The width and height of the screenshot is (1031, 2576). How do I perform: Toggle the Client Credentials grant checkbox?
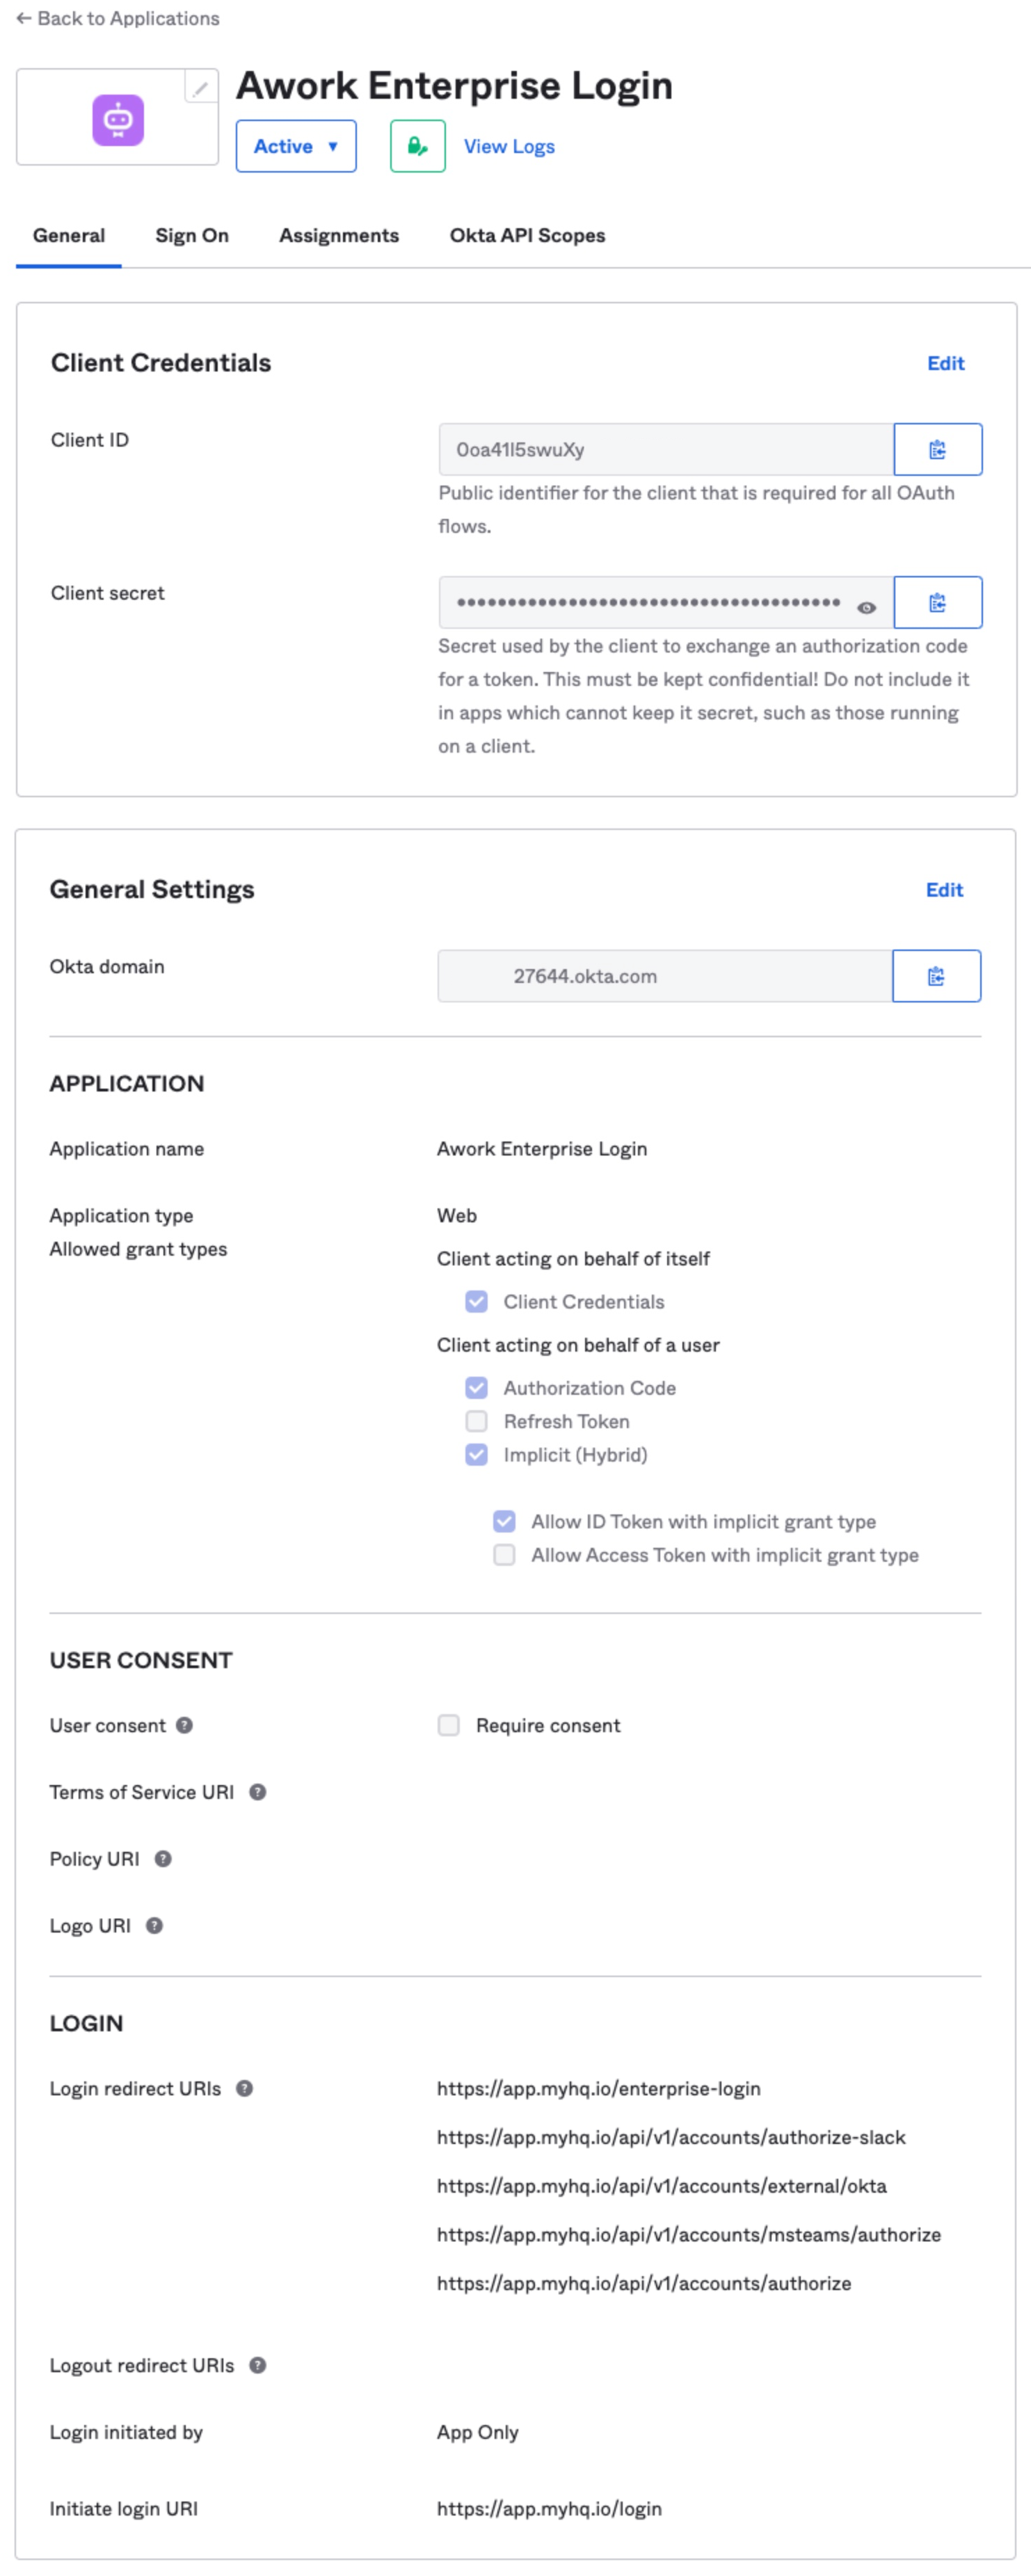pyautogui.click(x=476, y=1301)
